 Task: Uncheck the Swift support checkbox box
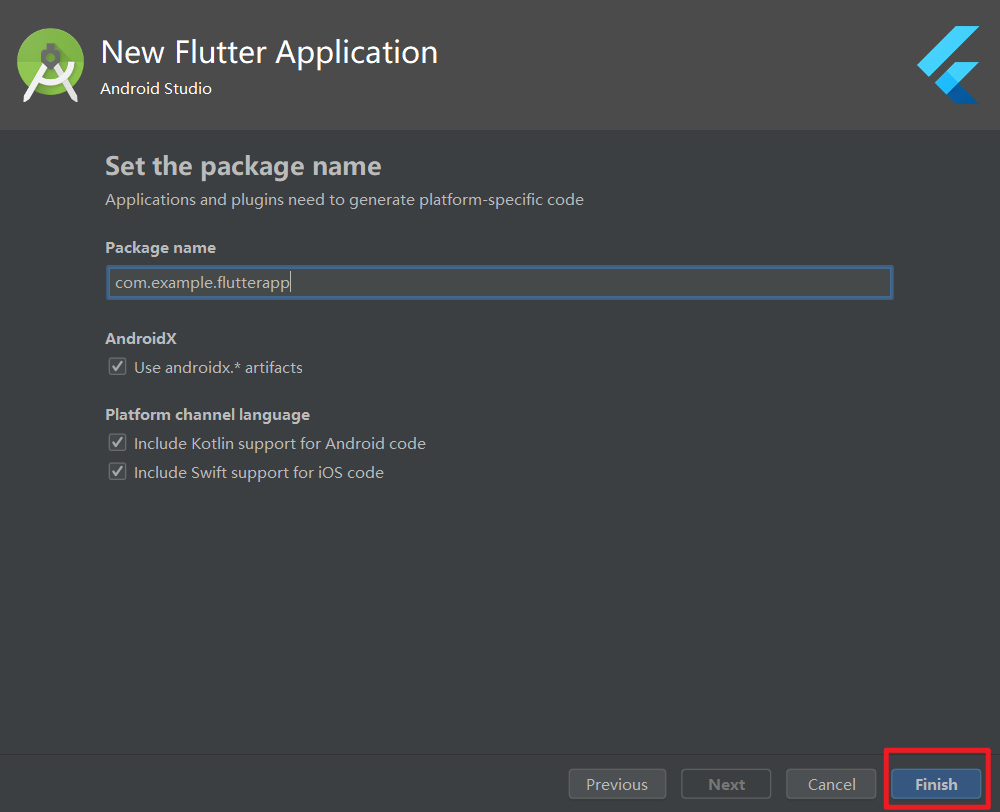(118, 472)
